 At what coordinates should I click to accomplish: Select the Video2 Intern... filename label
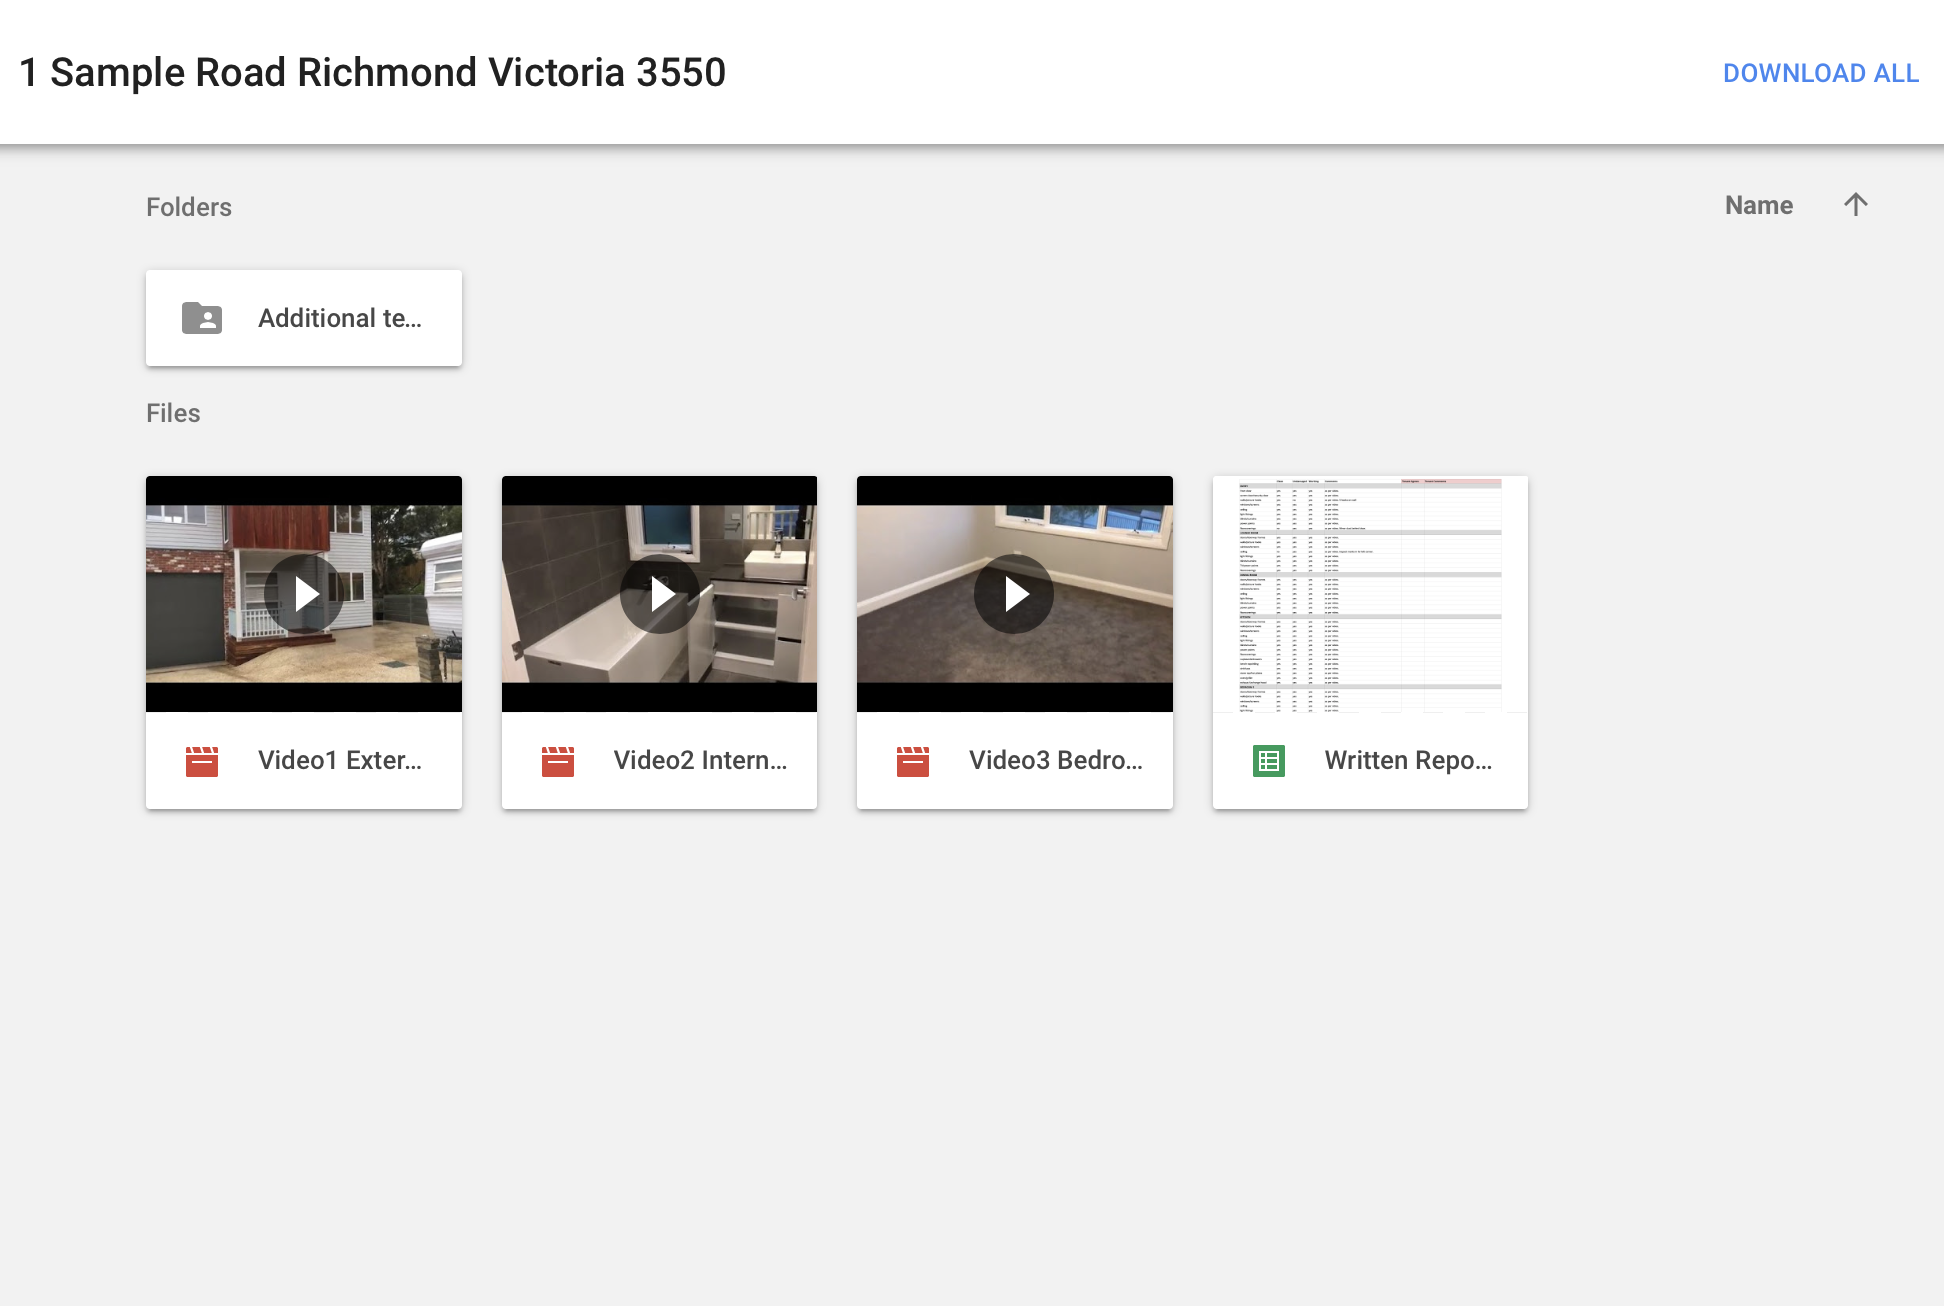(699, 760)
